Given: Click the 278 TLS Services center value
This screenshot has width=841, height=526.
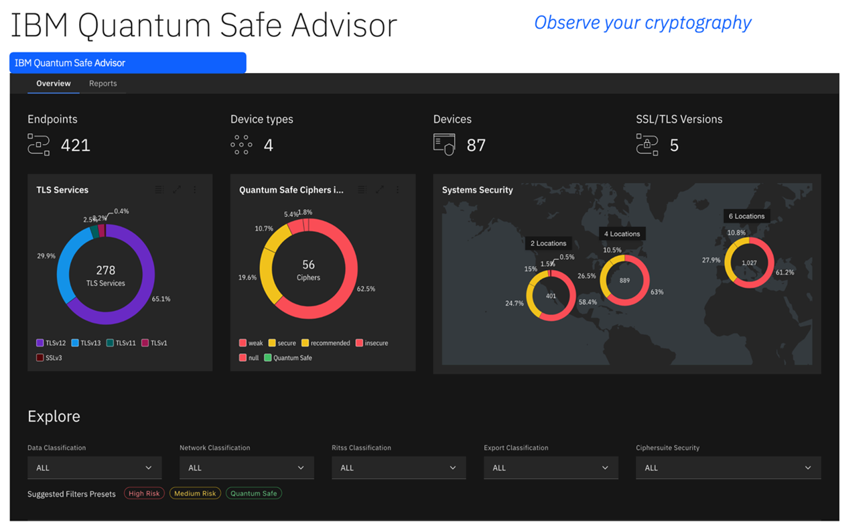Looking at the screenshot, I should (x=106, y=270).
